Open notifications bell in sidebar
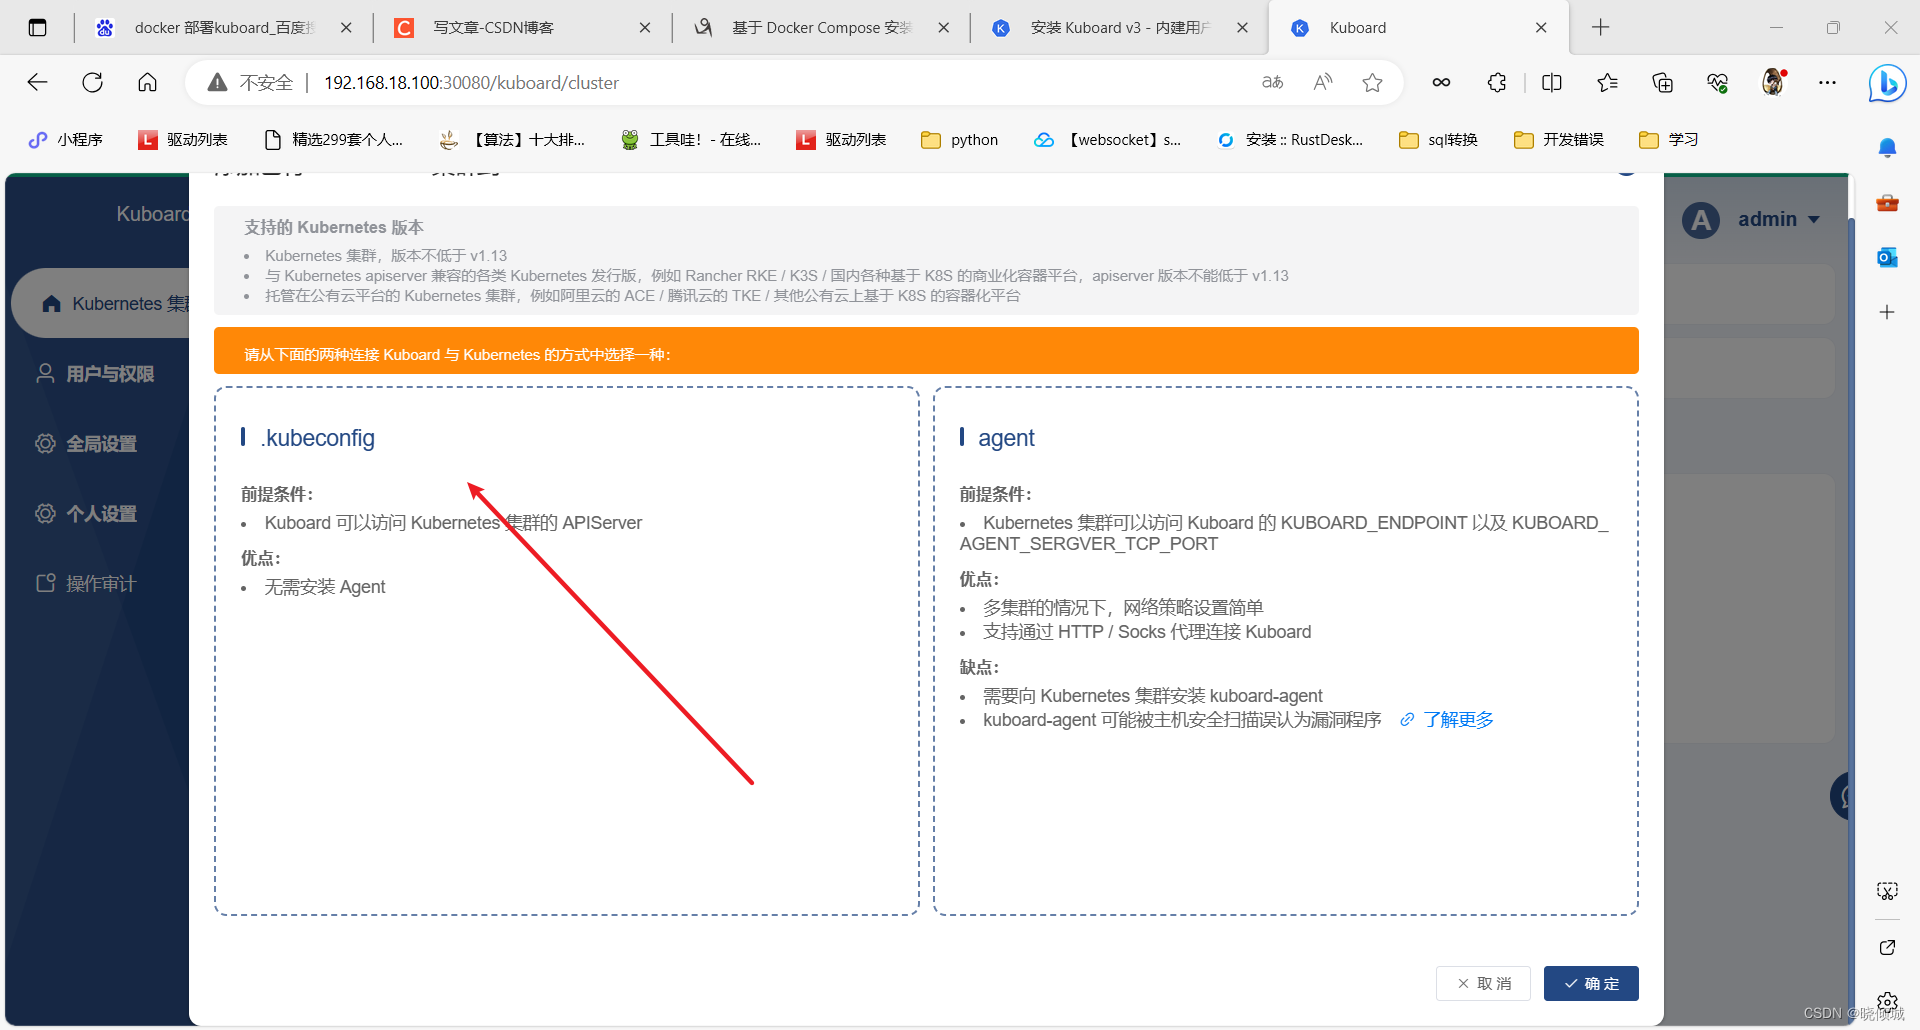This screenshot has height=1030, width=1920. 1887,148
